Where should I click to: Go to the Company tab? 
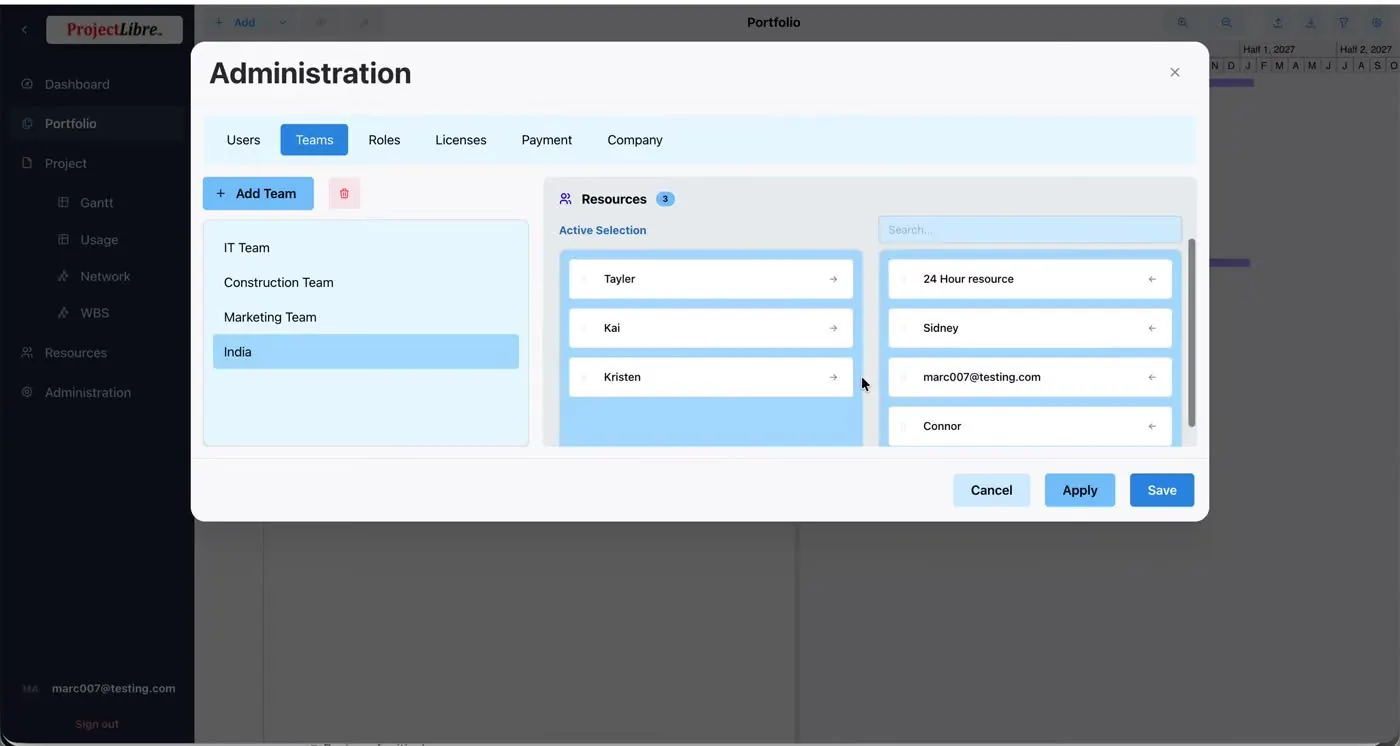(635, 140)
